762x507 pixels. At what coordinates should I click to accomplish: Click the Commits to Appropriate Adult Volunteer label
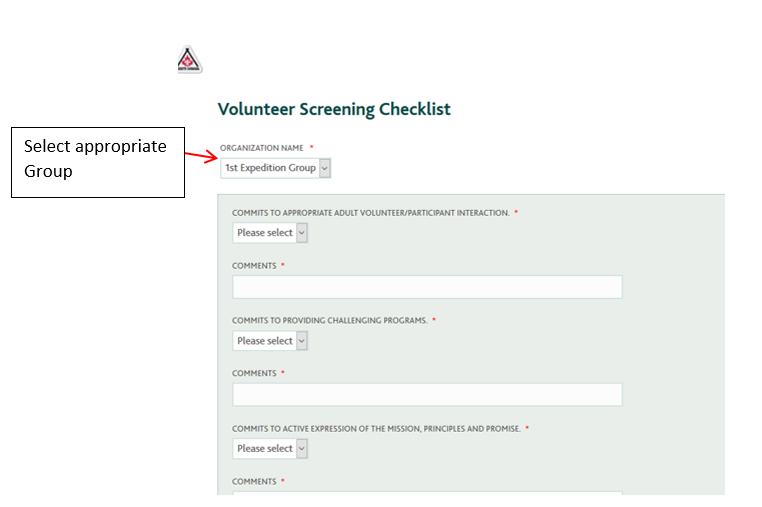pyautogui.click(x=371, y=213)
